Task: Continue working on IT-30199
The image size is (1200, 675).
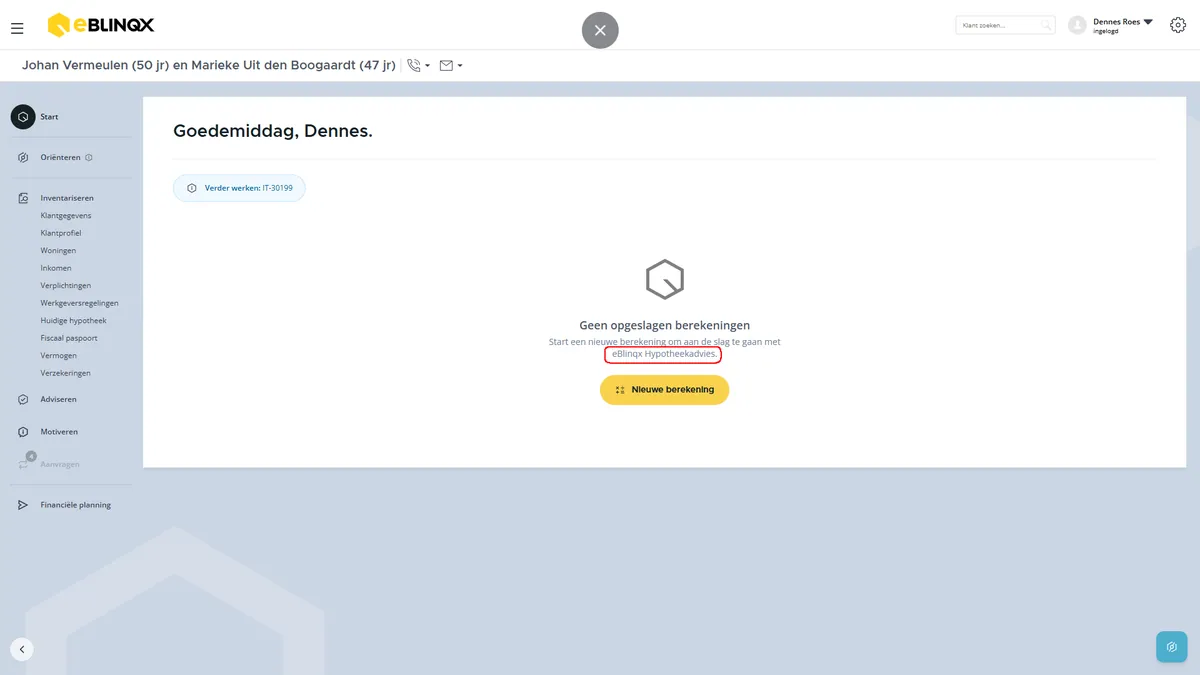Action: [239, 188]
